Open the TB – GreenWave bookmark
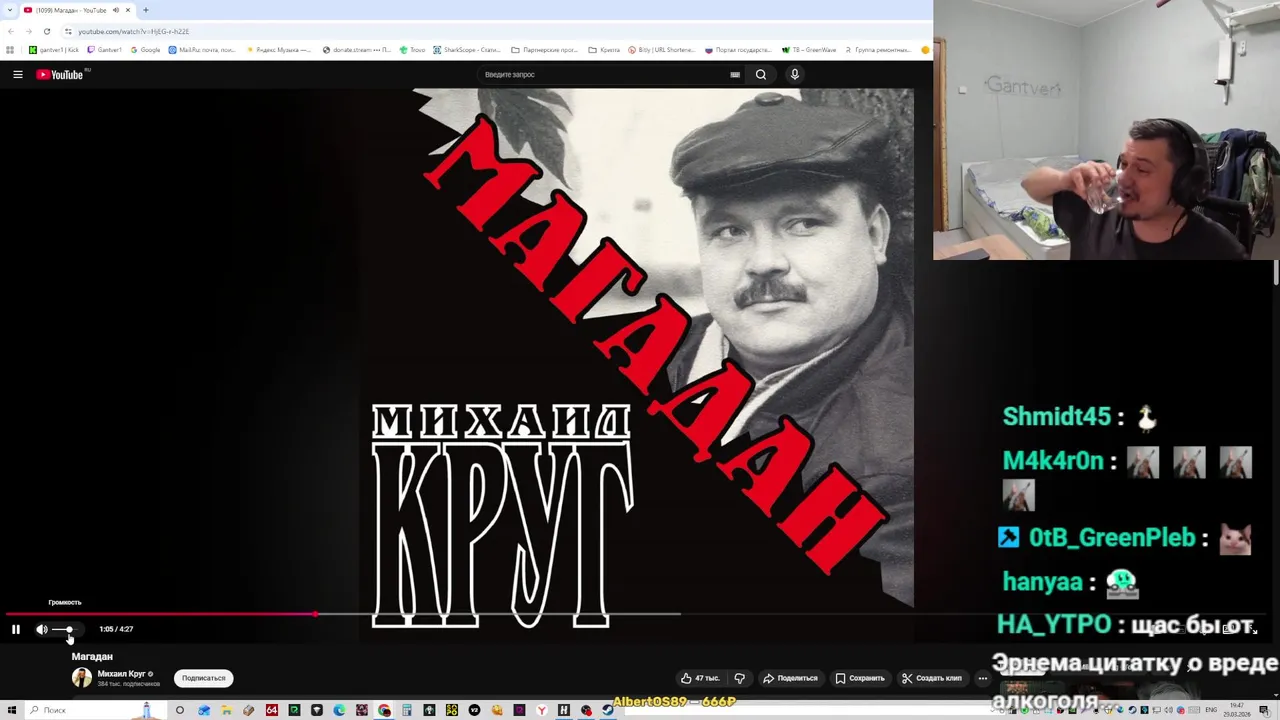The image size is (1280, 720). (809, 50)
